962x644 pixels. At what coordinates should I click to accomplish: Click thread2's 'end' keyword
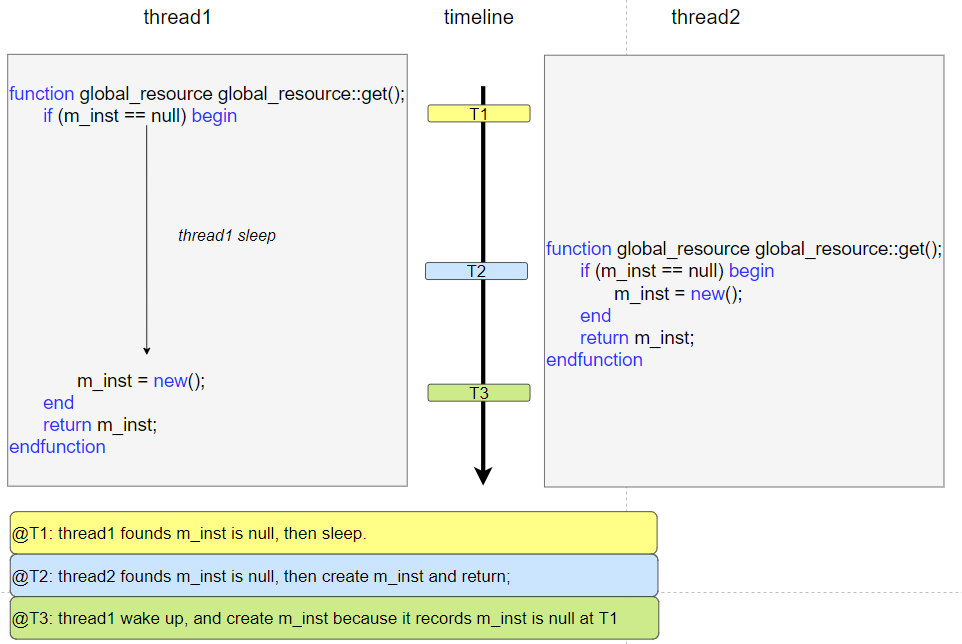[596, 316]
